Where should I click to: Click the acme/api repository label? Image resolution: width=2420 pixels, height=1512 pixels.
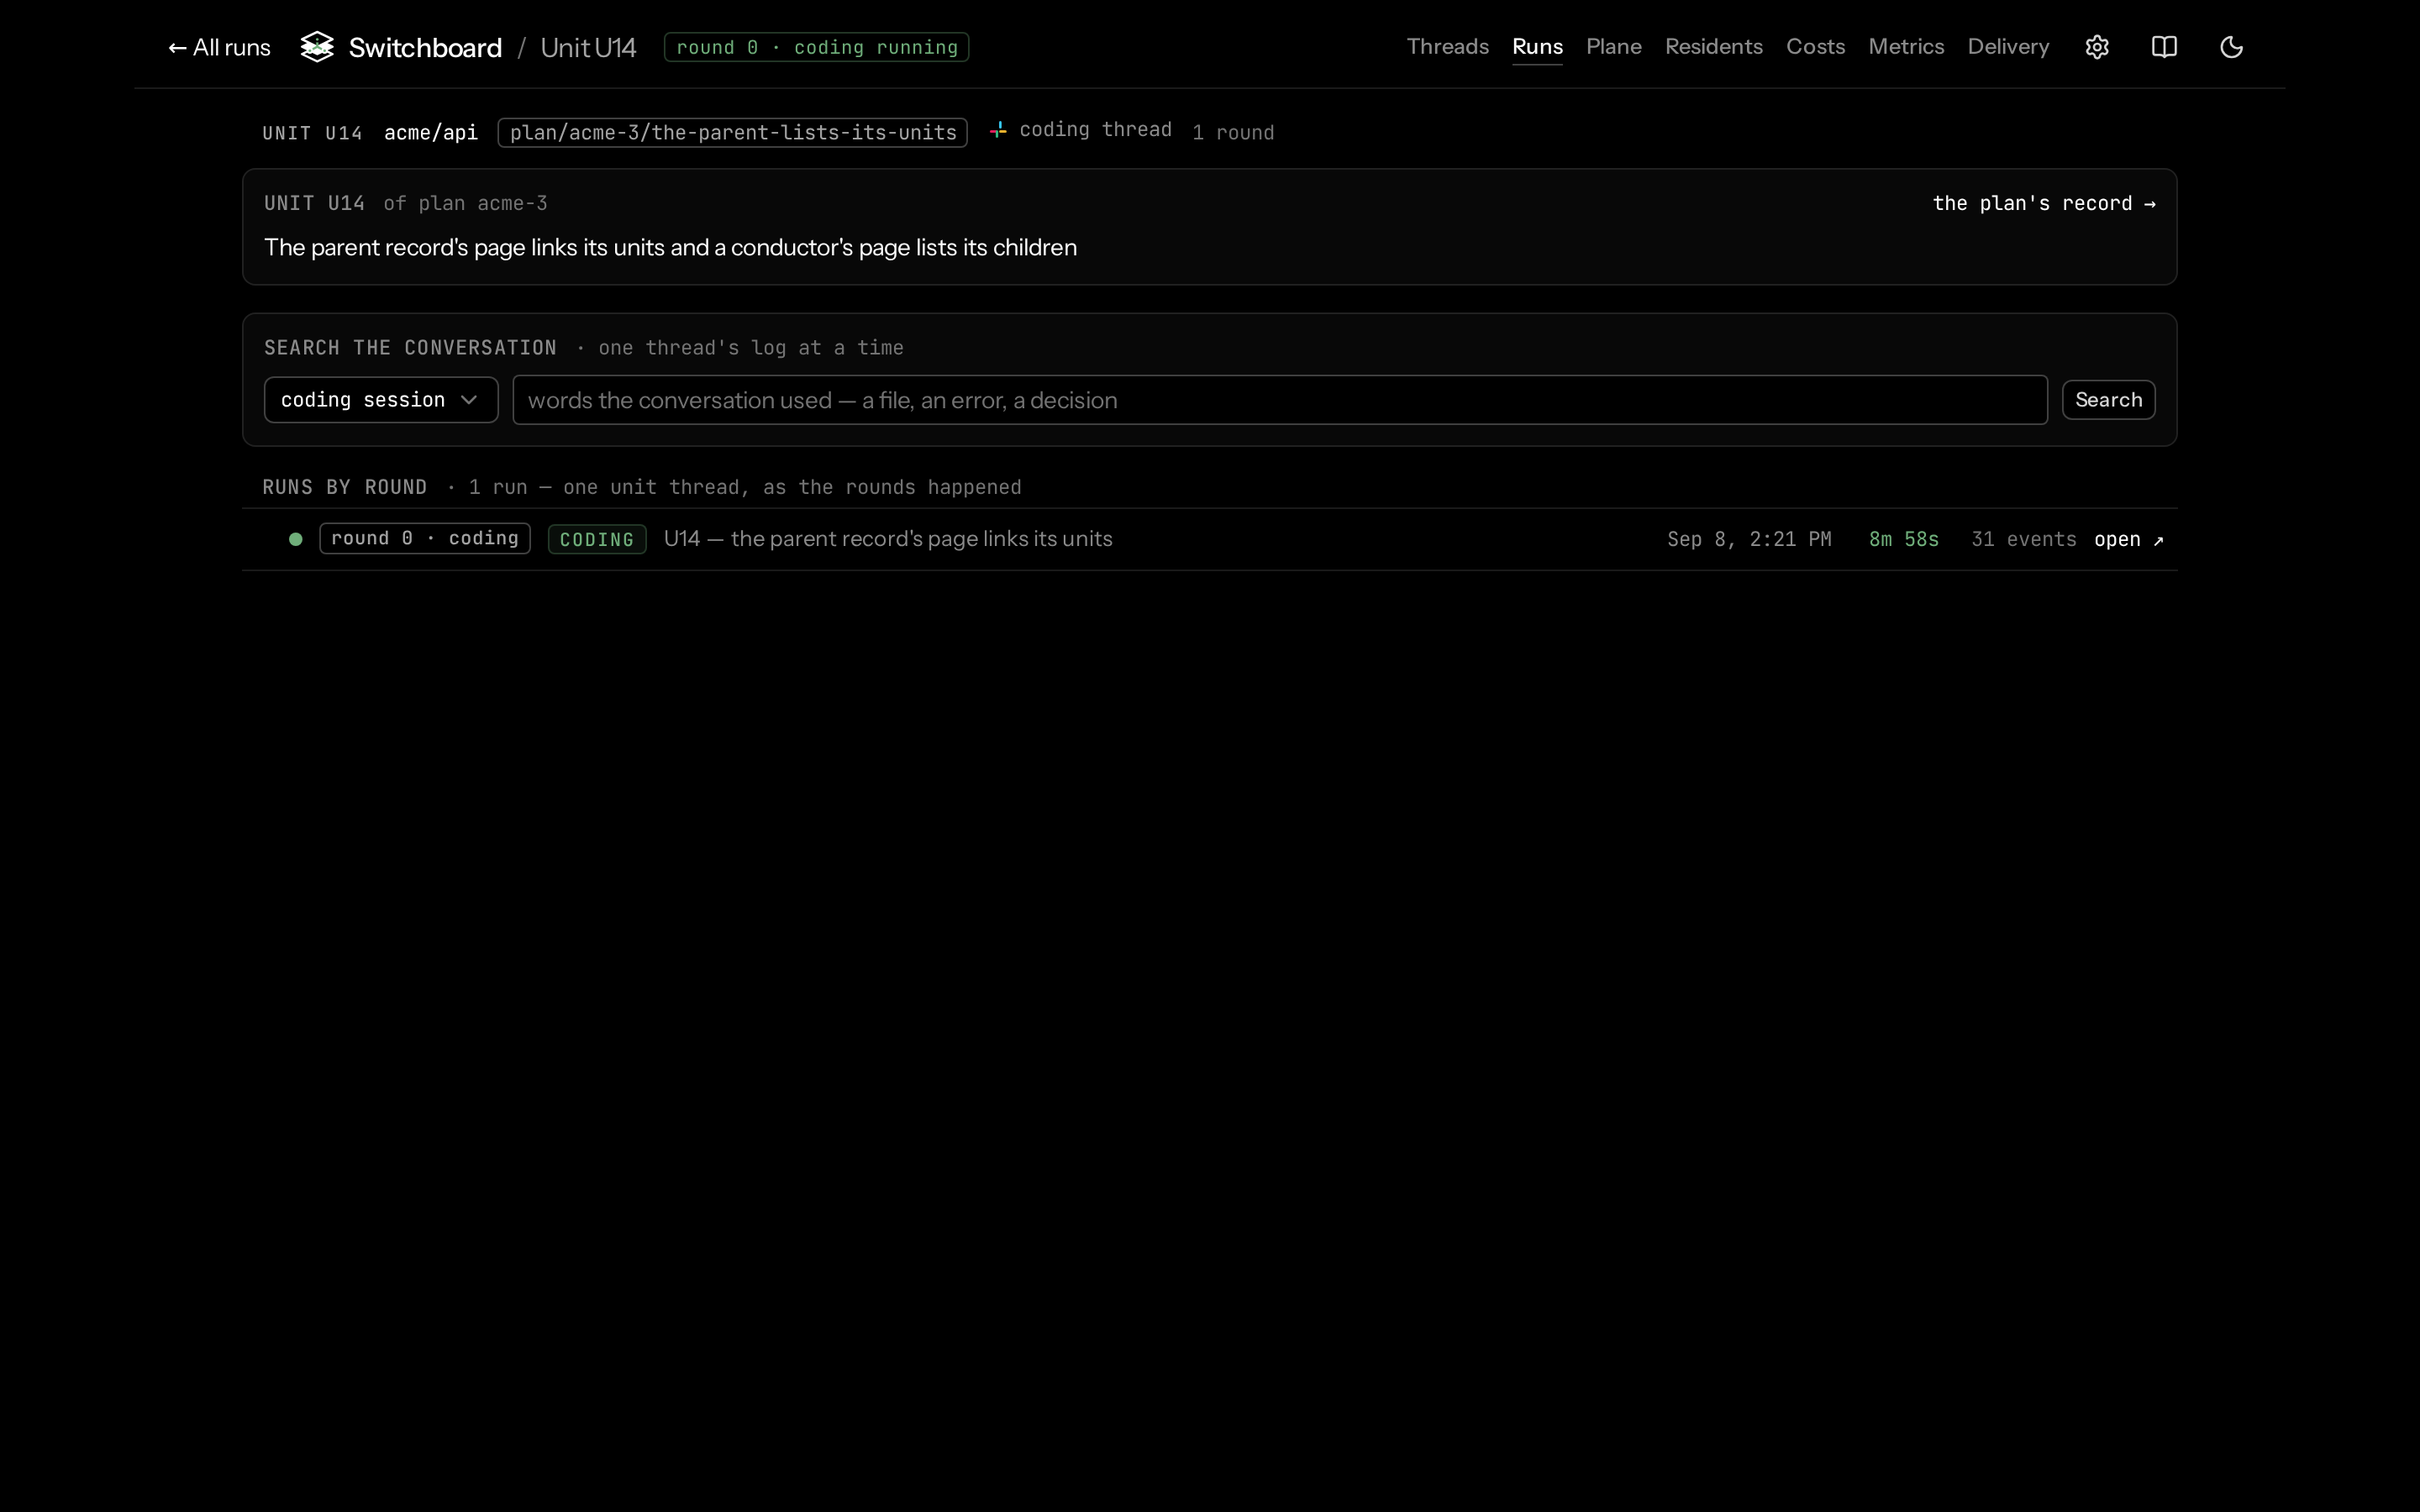coord(431,133)
